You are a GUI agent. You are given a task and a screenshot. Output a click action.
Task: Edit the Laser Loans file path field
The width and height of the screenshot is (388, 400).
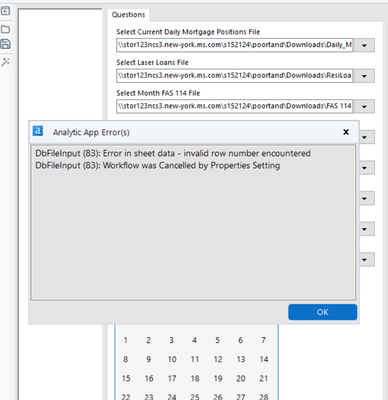(234, 76)
